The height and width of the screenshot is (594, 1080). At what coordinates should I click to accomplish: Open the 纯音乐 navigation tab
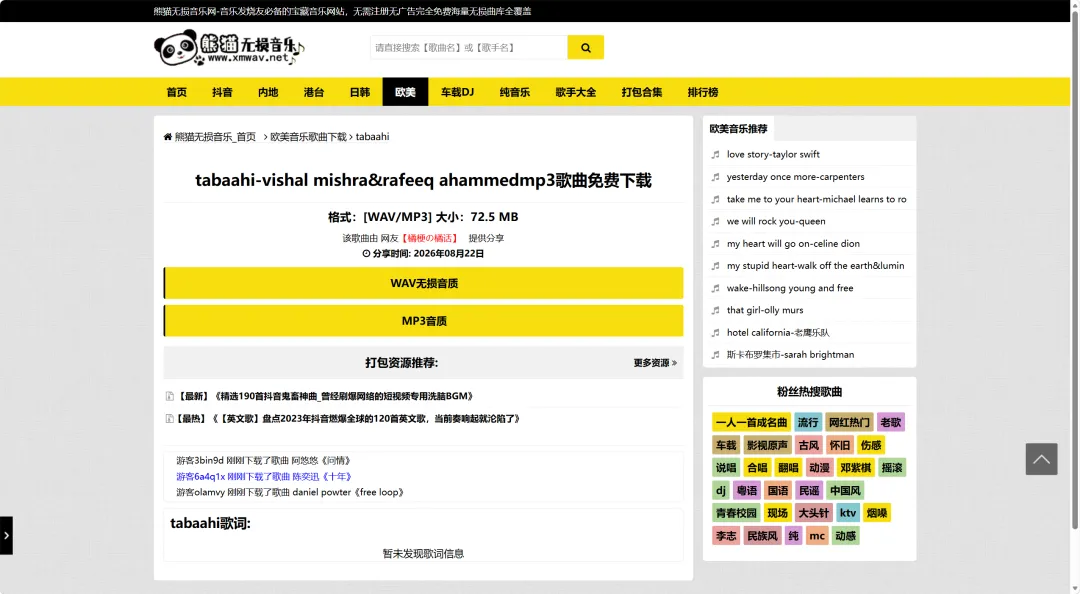point(515,92)
